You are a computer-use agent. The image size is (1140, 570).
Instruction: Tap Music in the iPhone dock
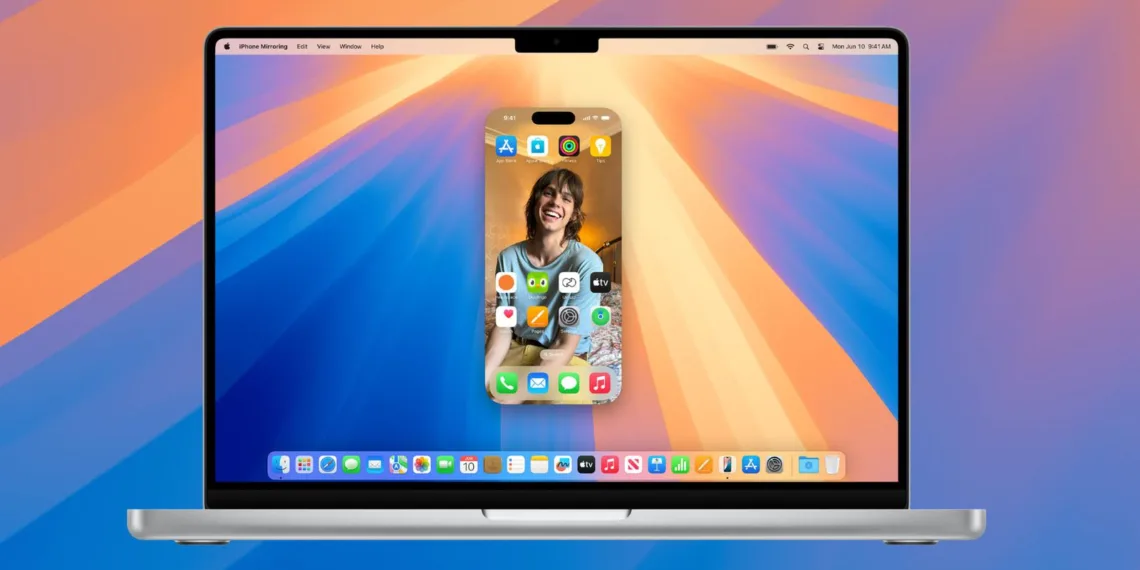(x=601, y=383)
